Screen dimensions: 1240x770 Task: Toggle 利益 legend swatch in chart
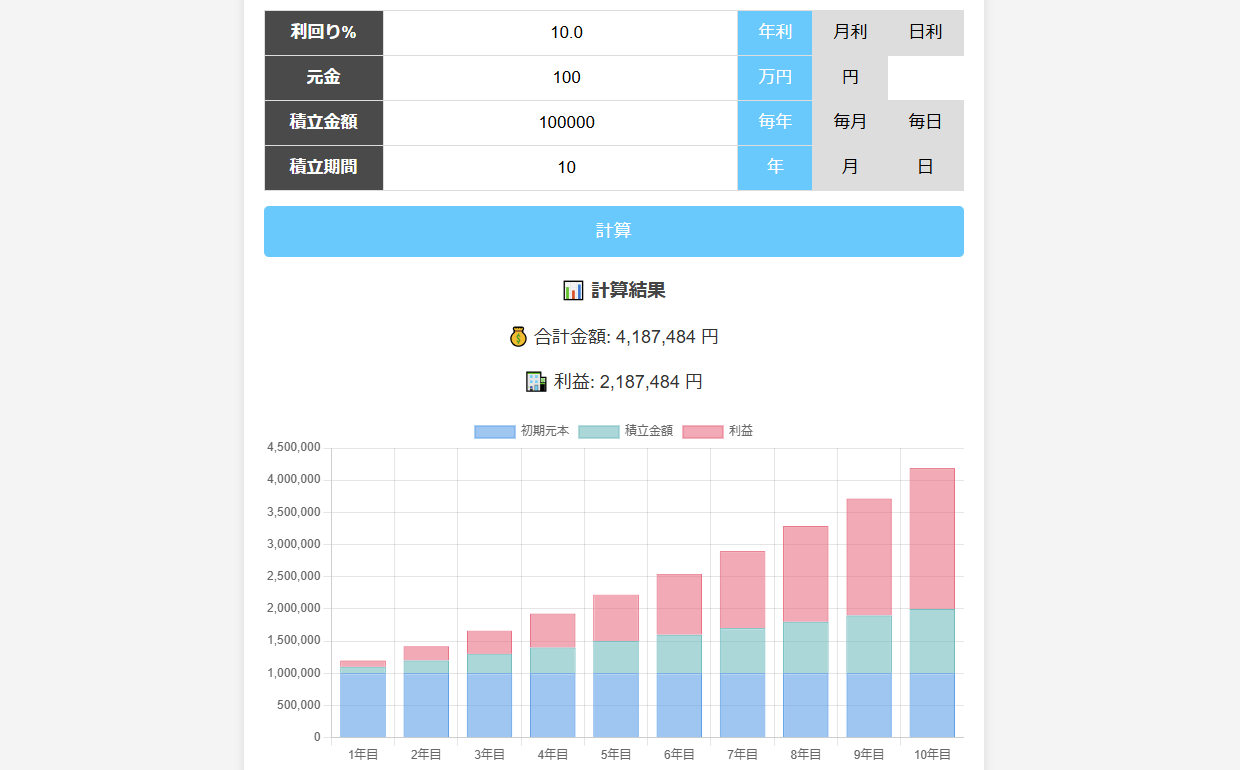click(x=702, y=431)
